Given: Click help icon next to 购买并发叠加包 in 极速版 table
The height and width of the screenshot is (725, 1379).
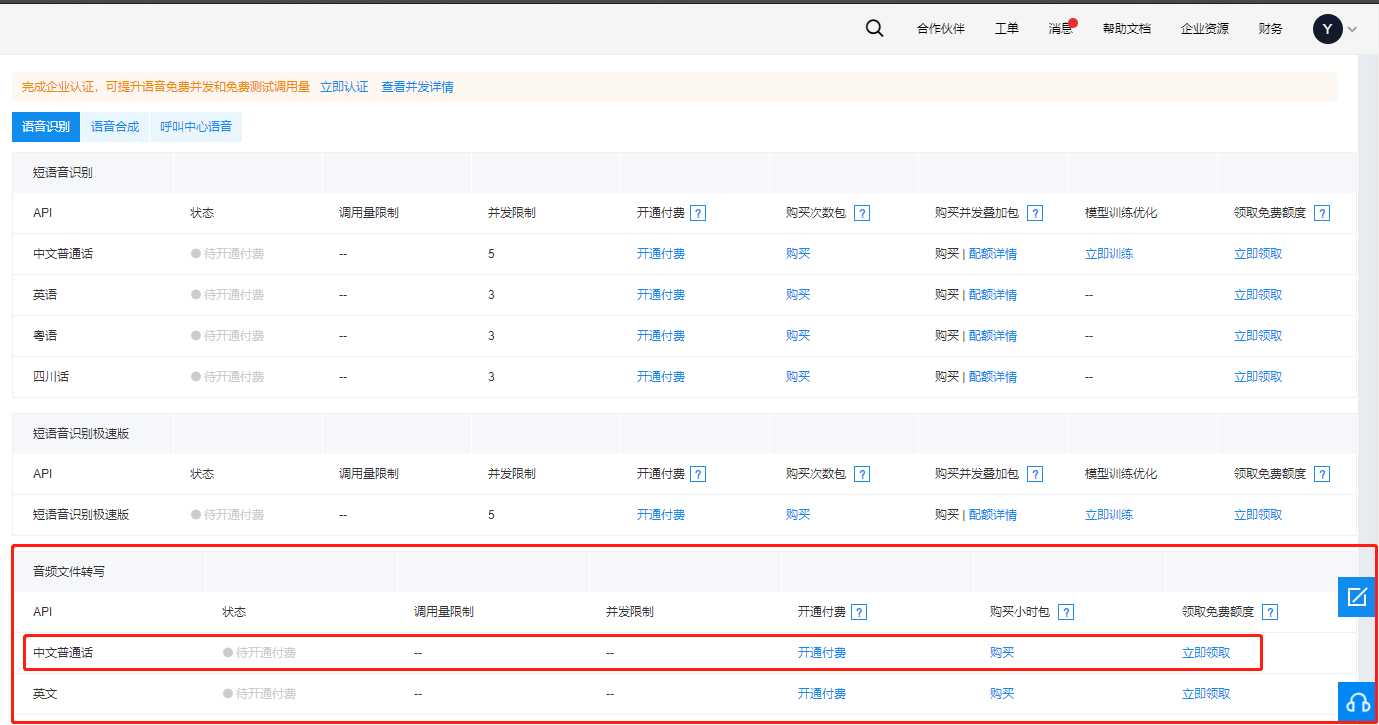Looking at the screenshot, I should pos(1035,474).
